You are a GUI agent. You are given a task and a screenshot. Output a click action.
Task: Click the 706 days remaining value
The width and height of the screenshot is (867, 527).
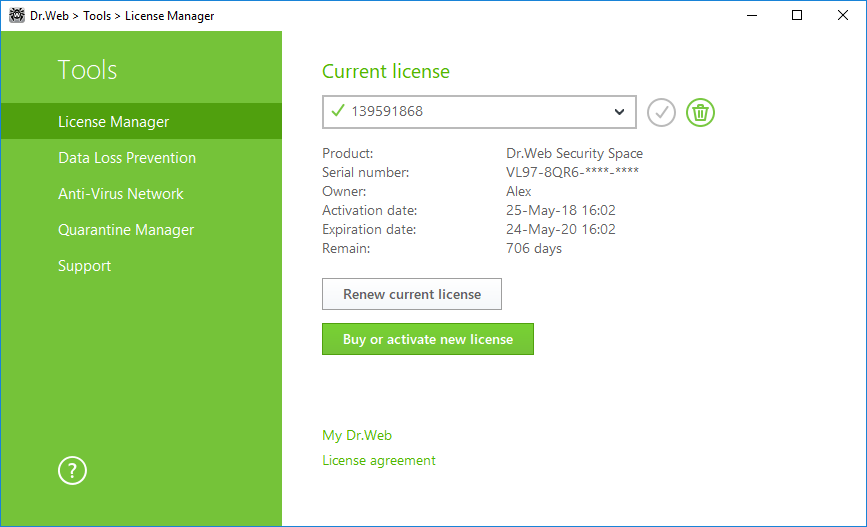pyautogui.click(x=534, y=248)
